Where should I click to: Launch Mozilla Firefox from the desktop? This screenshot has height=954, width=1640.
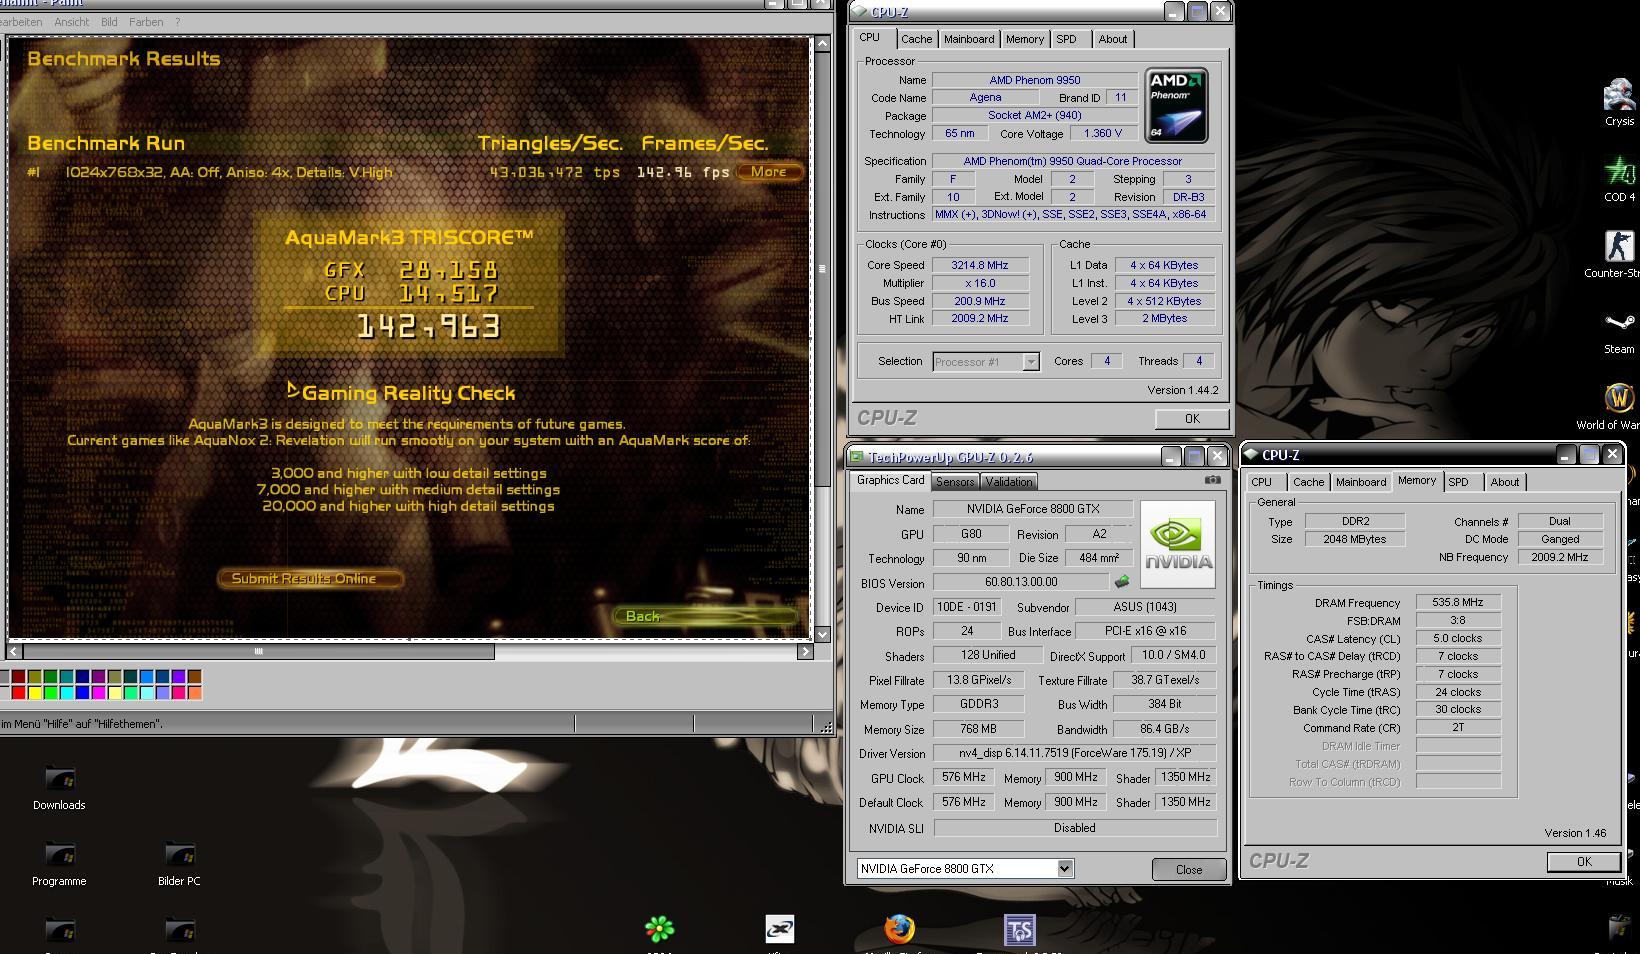click(x=899, y=930)
